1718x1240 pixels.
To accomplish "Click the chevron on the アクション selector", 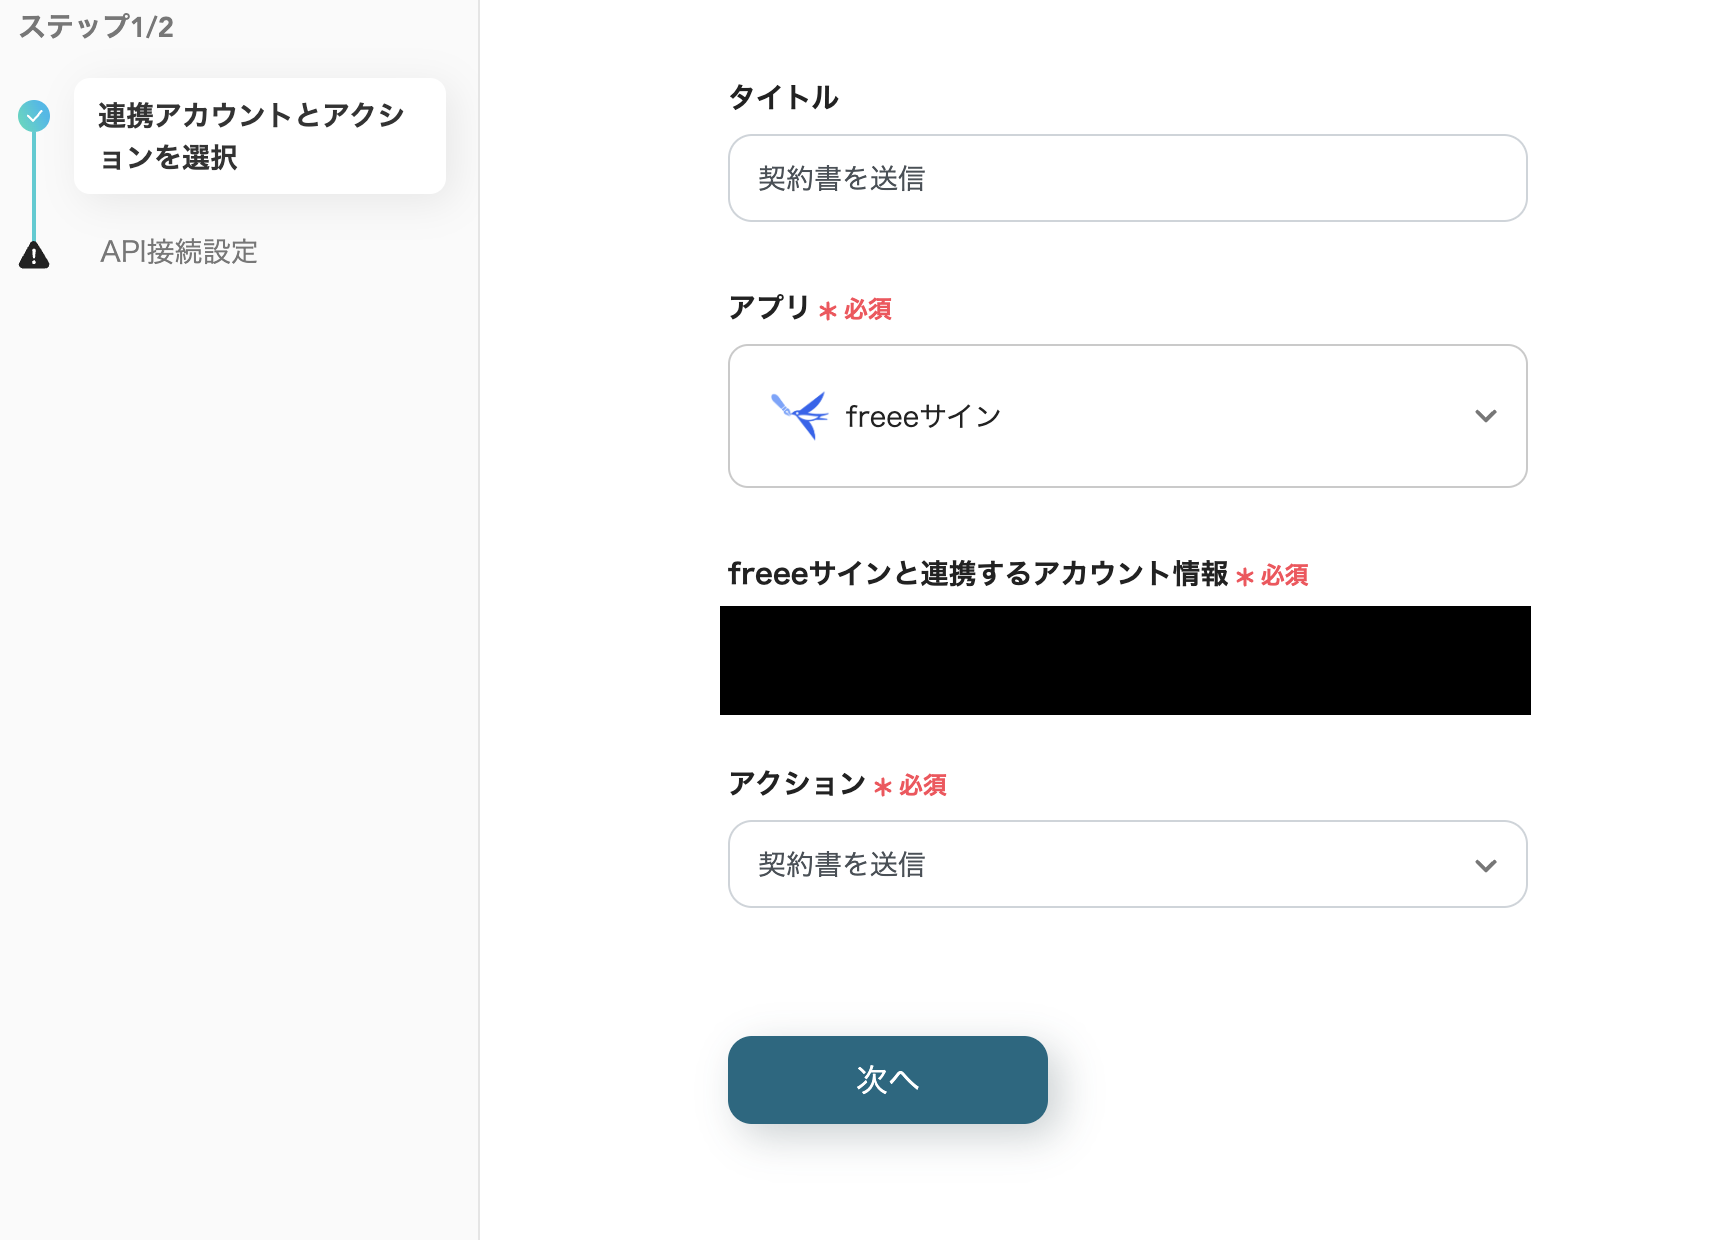I will (x=1486, y=864).
